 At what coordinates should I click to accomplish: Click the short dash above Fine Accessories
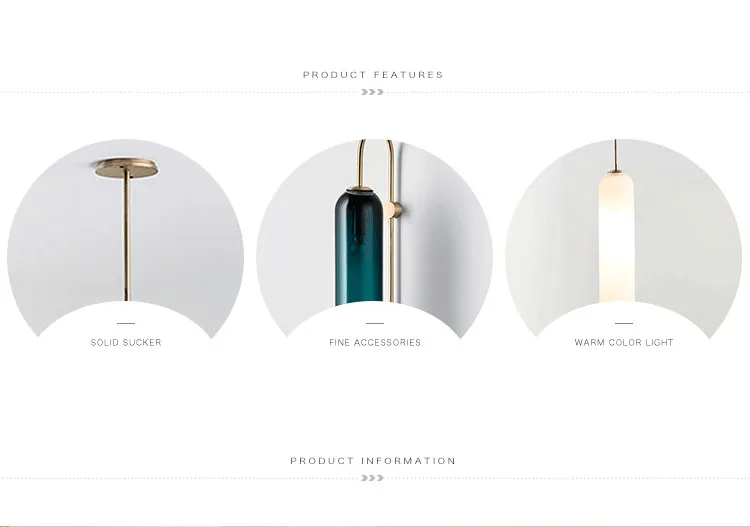pyautogui.click(x=375, y=324)
